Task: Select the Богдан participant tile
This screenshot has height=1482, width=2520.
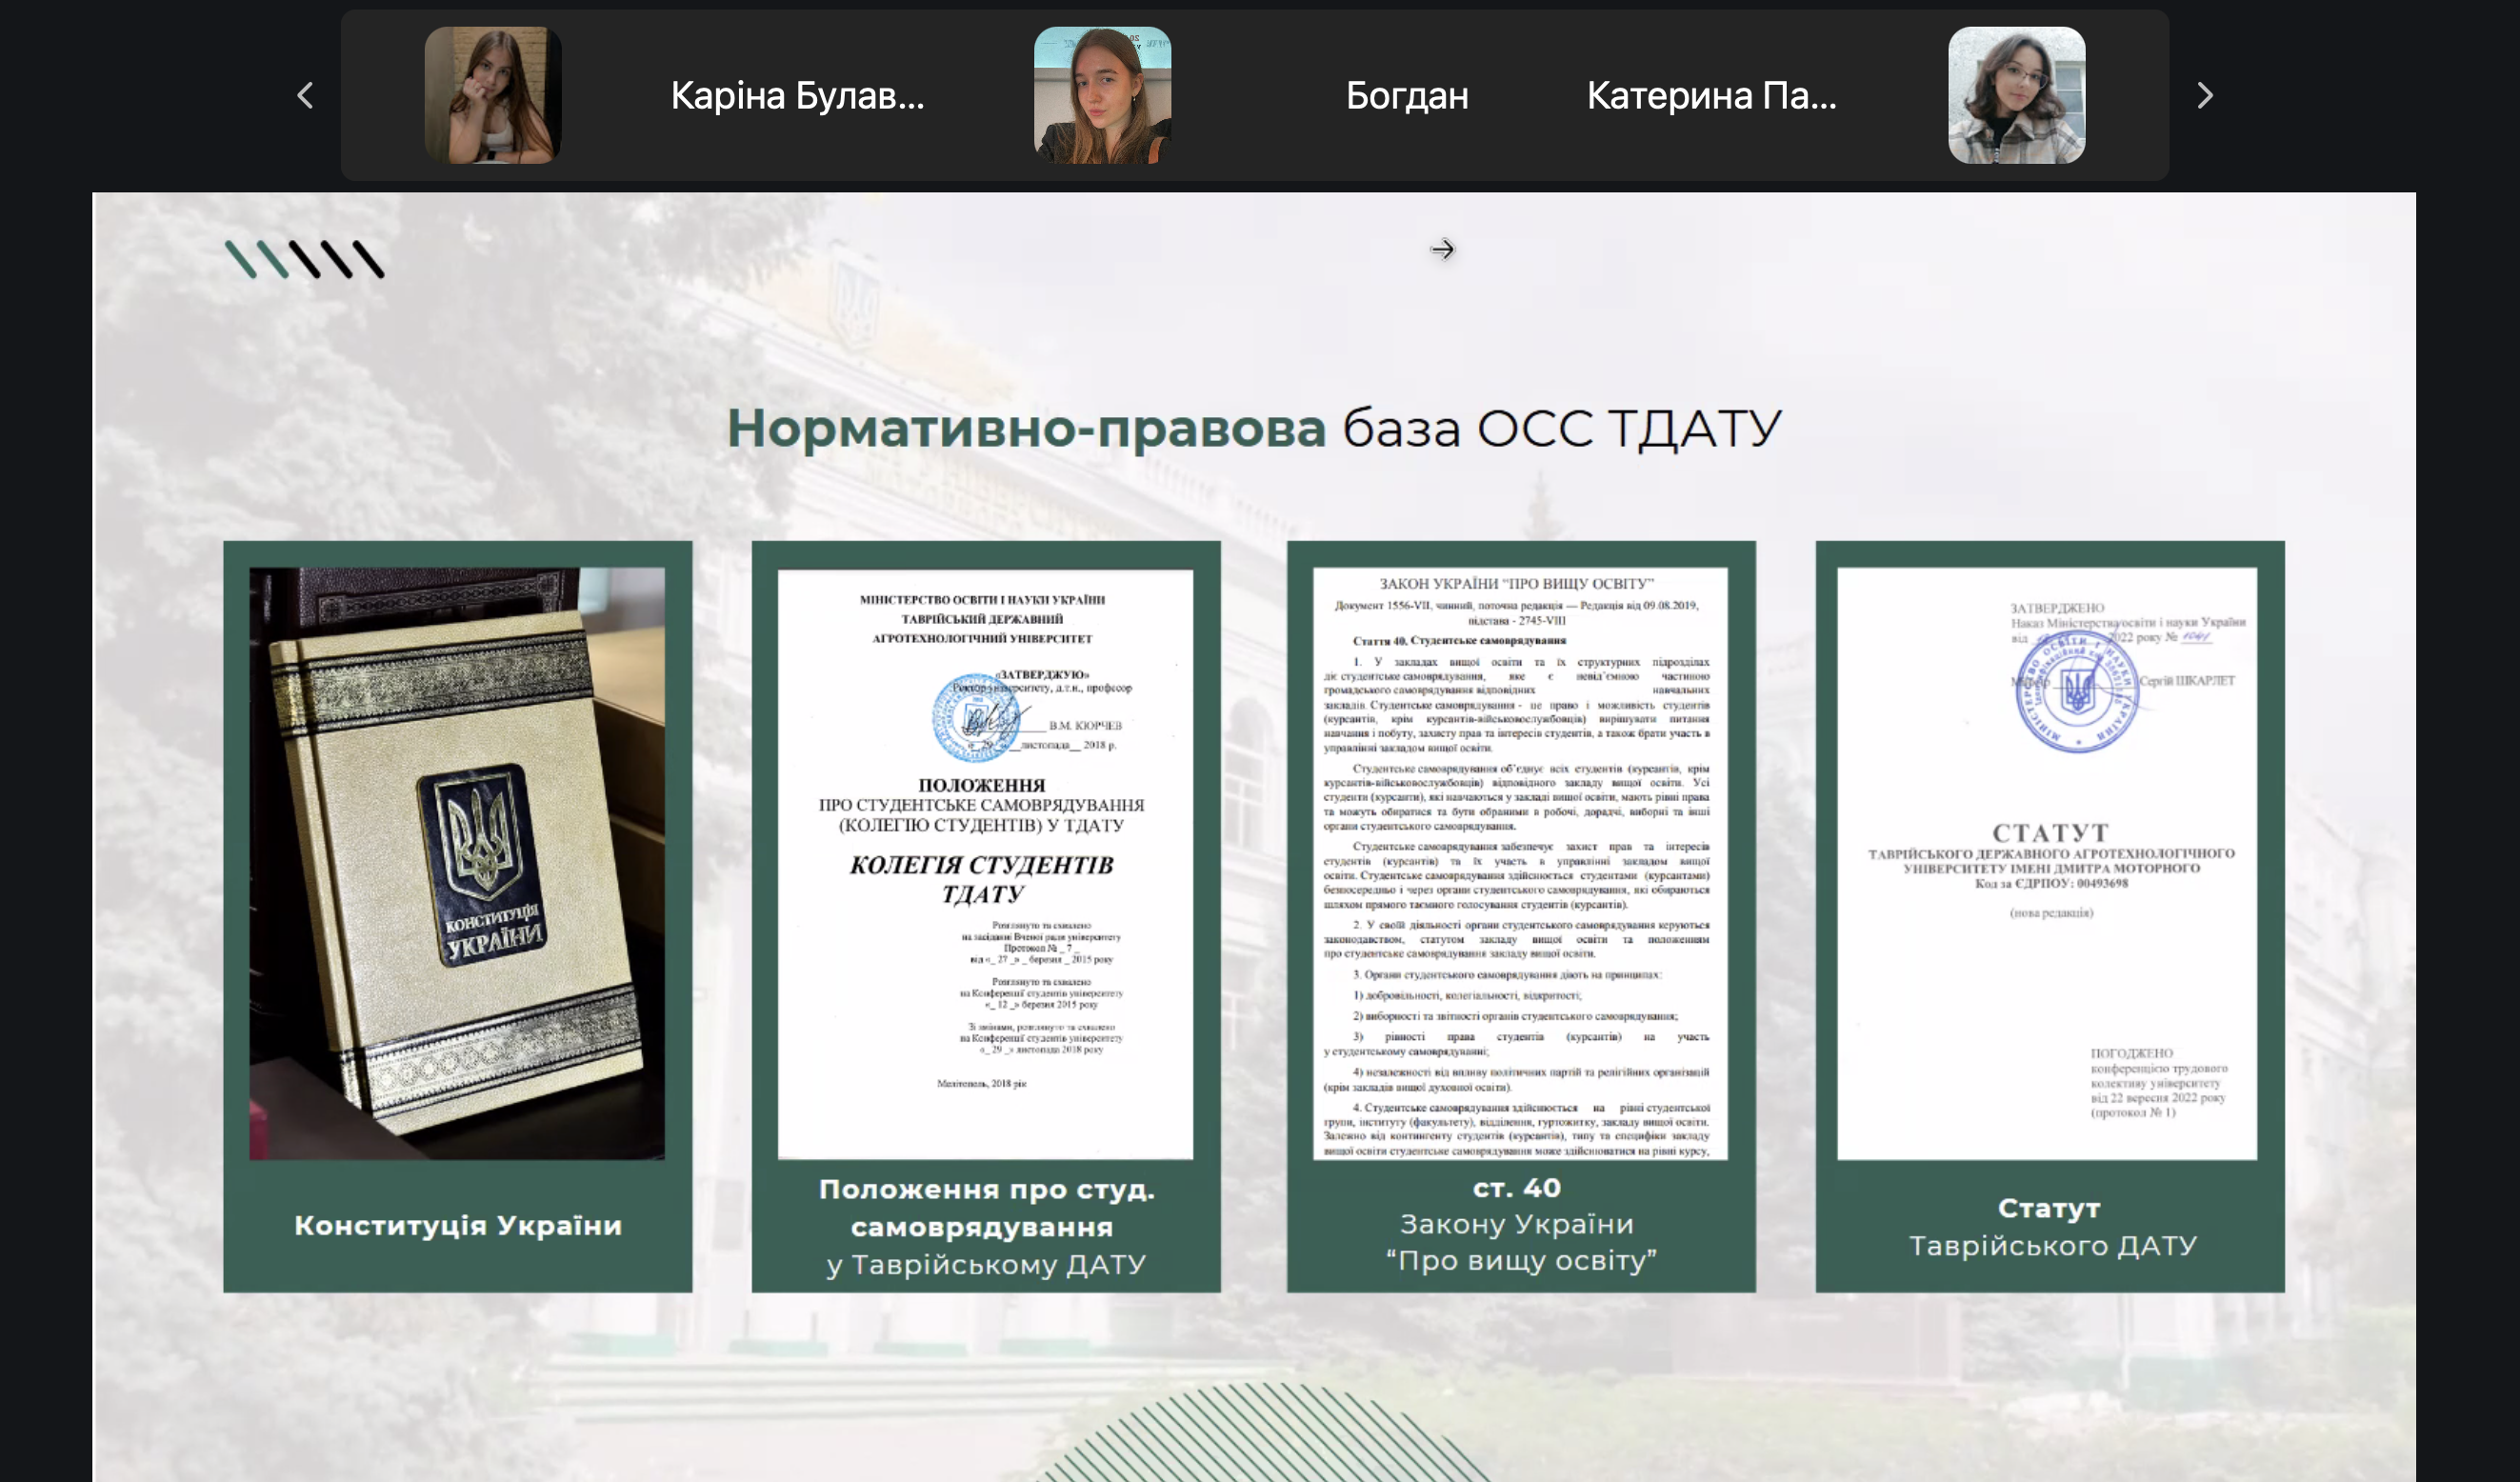Action: click(1406, 96)
